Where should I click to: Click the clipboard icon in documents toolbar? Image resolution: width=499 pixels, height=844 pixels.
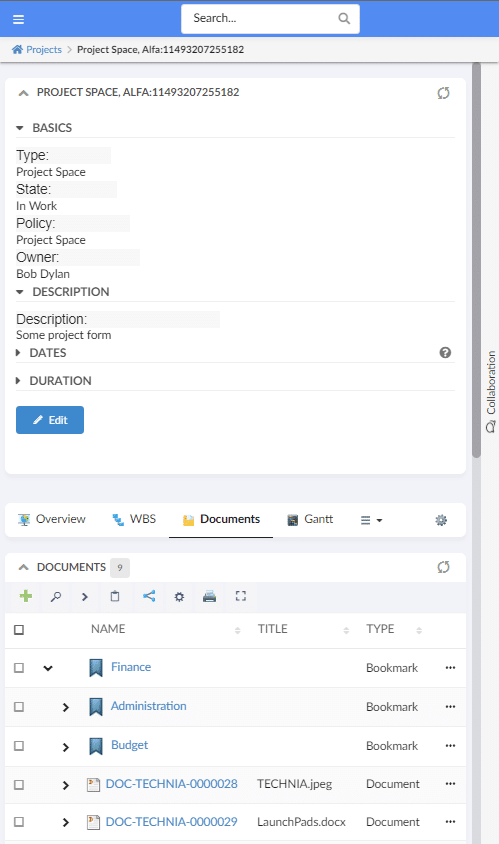click(x=115, y=596)
